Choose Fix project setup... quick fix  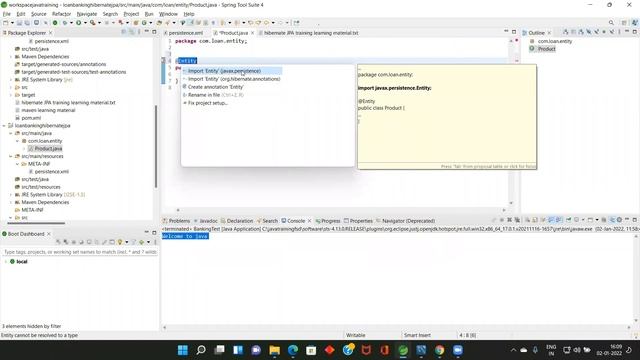click(207, 103)
